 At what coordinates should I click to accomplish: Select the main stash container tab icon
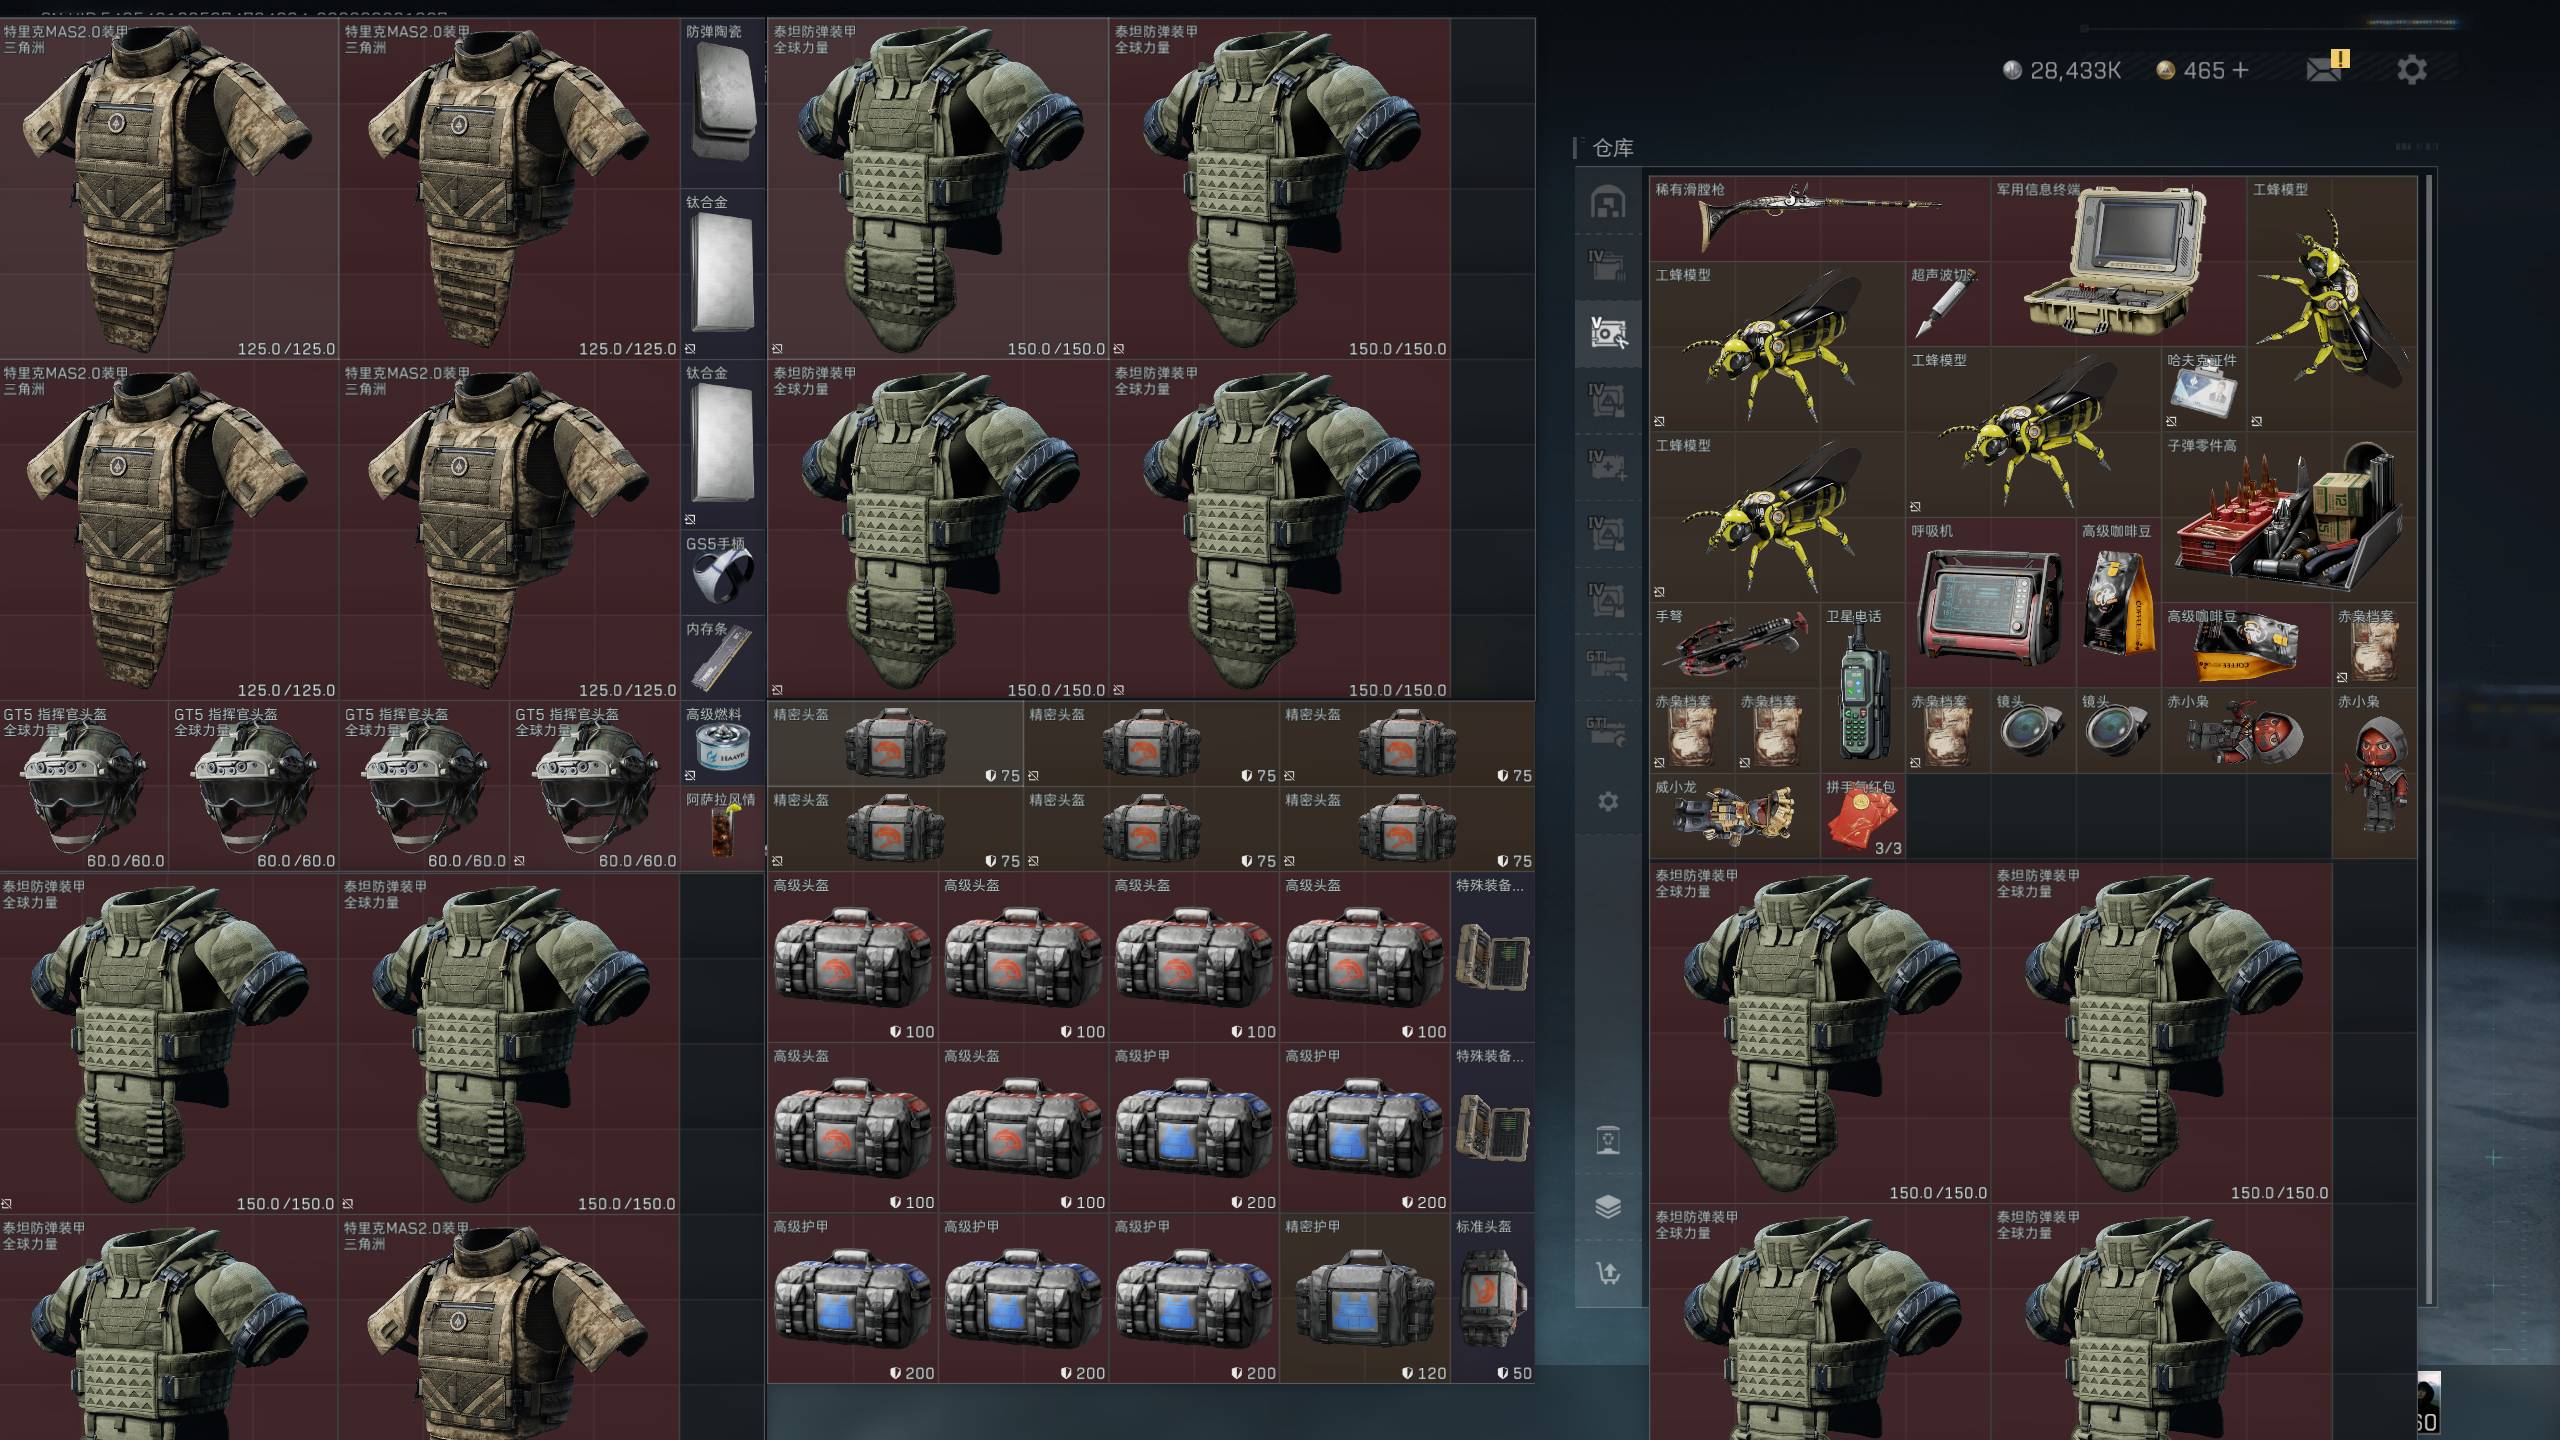pos(1607,203)
